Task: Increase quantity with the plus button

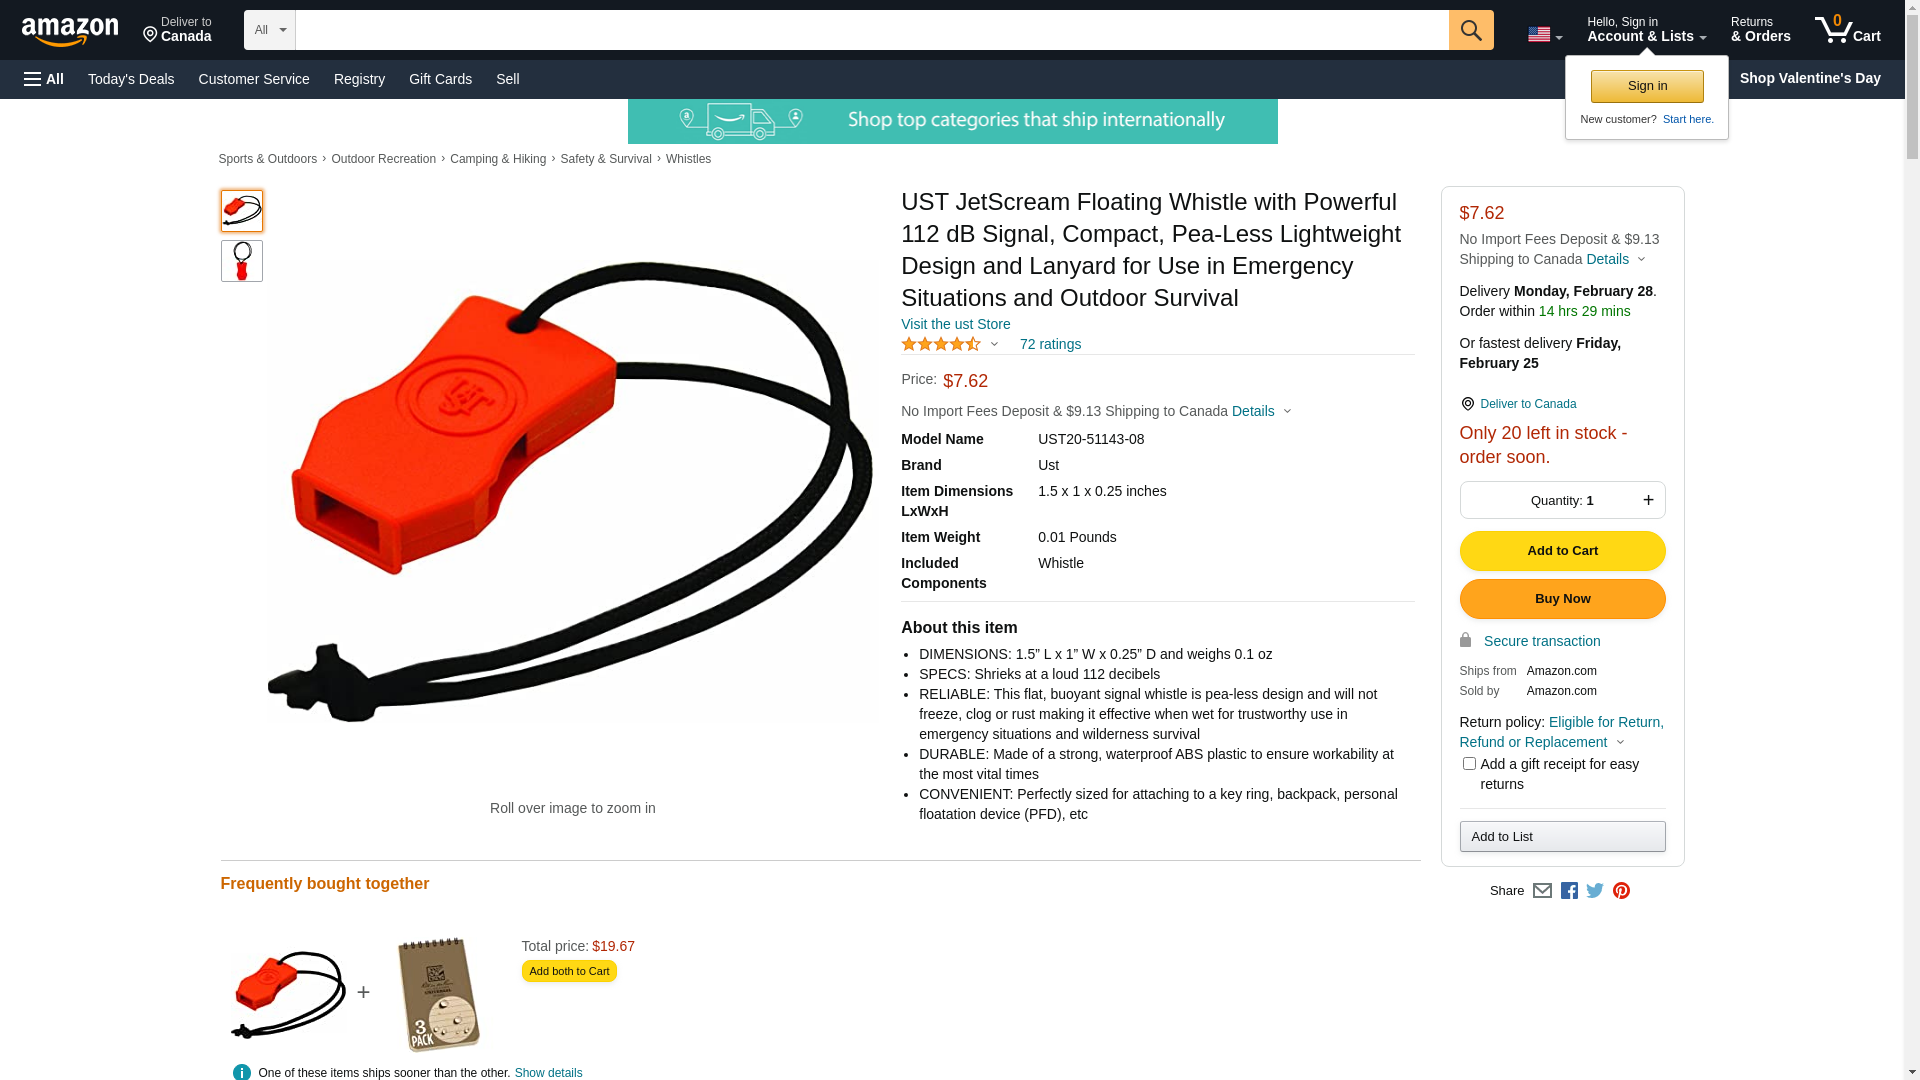Action: [x=1648, y=500]
